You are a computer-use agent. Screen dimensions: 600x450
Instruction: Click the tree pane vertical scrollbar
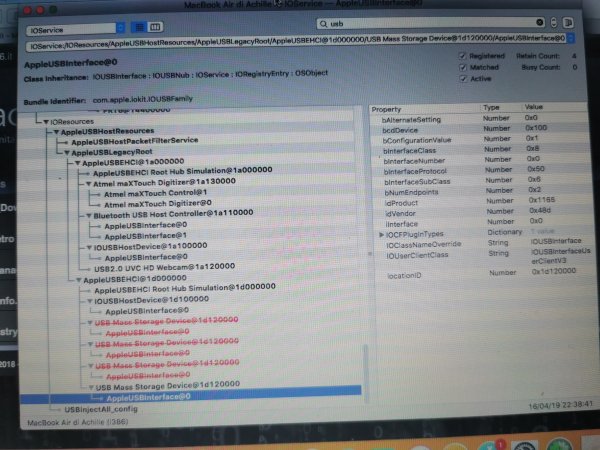tap(366, 373)
